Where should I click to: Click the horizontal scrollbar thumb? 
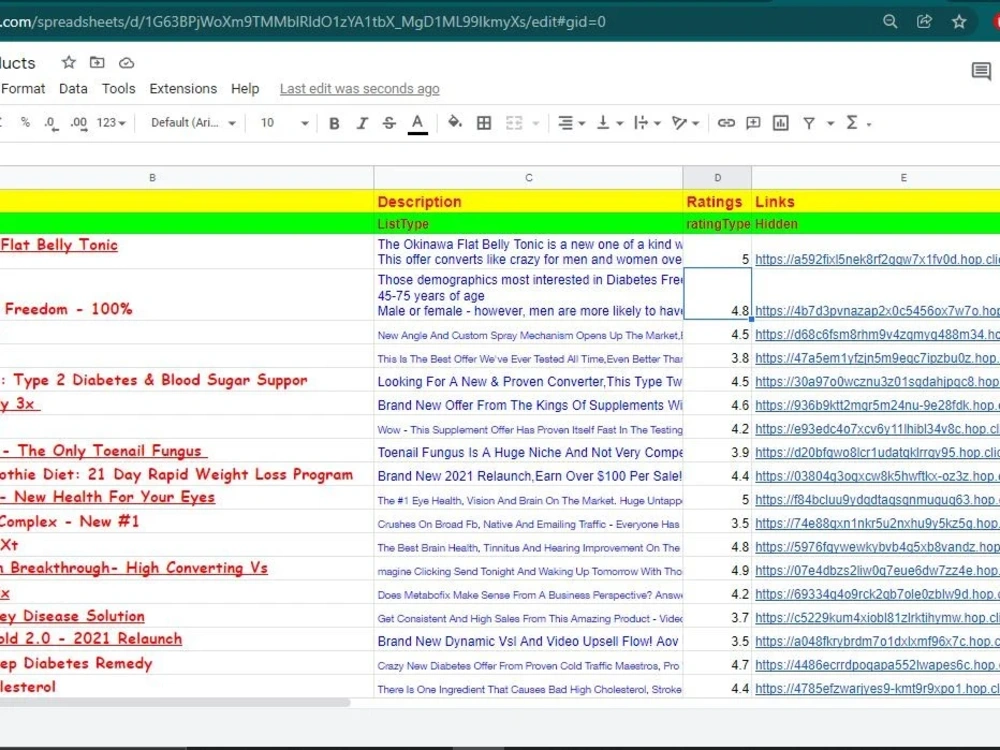click(x=175, y=702)
